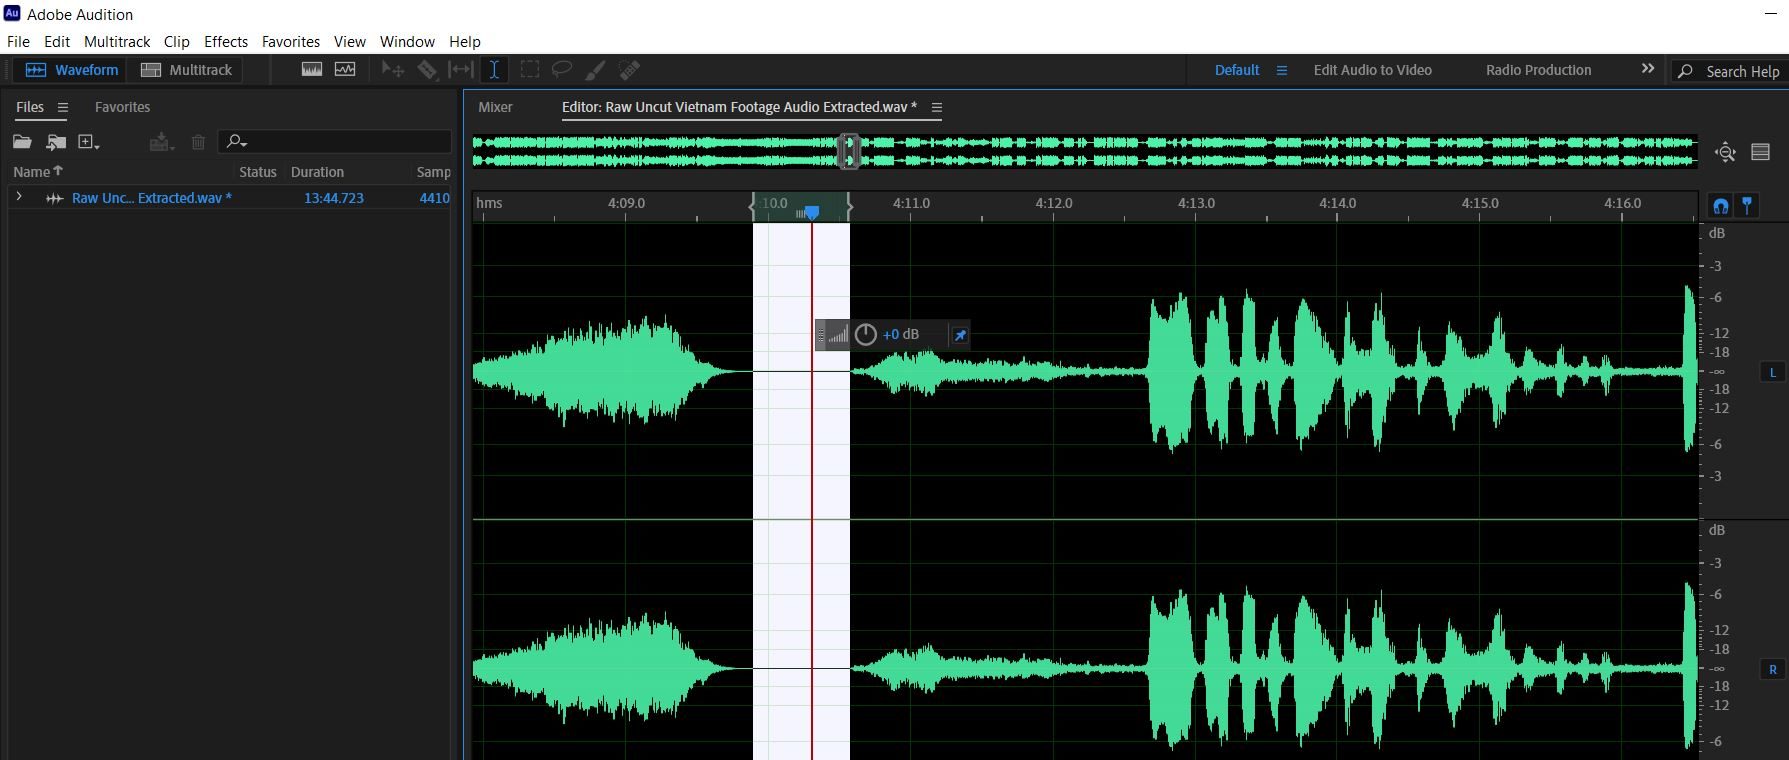The height and width of the screenshot is (760, 1789).
Task: Select the Marquee Selection tool
Action: pos(530,70)
